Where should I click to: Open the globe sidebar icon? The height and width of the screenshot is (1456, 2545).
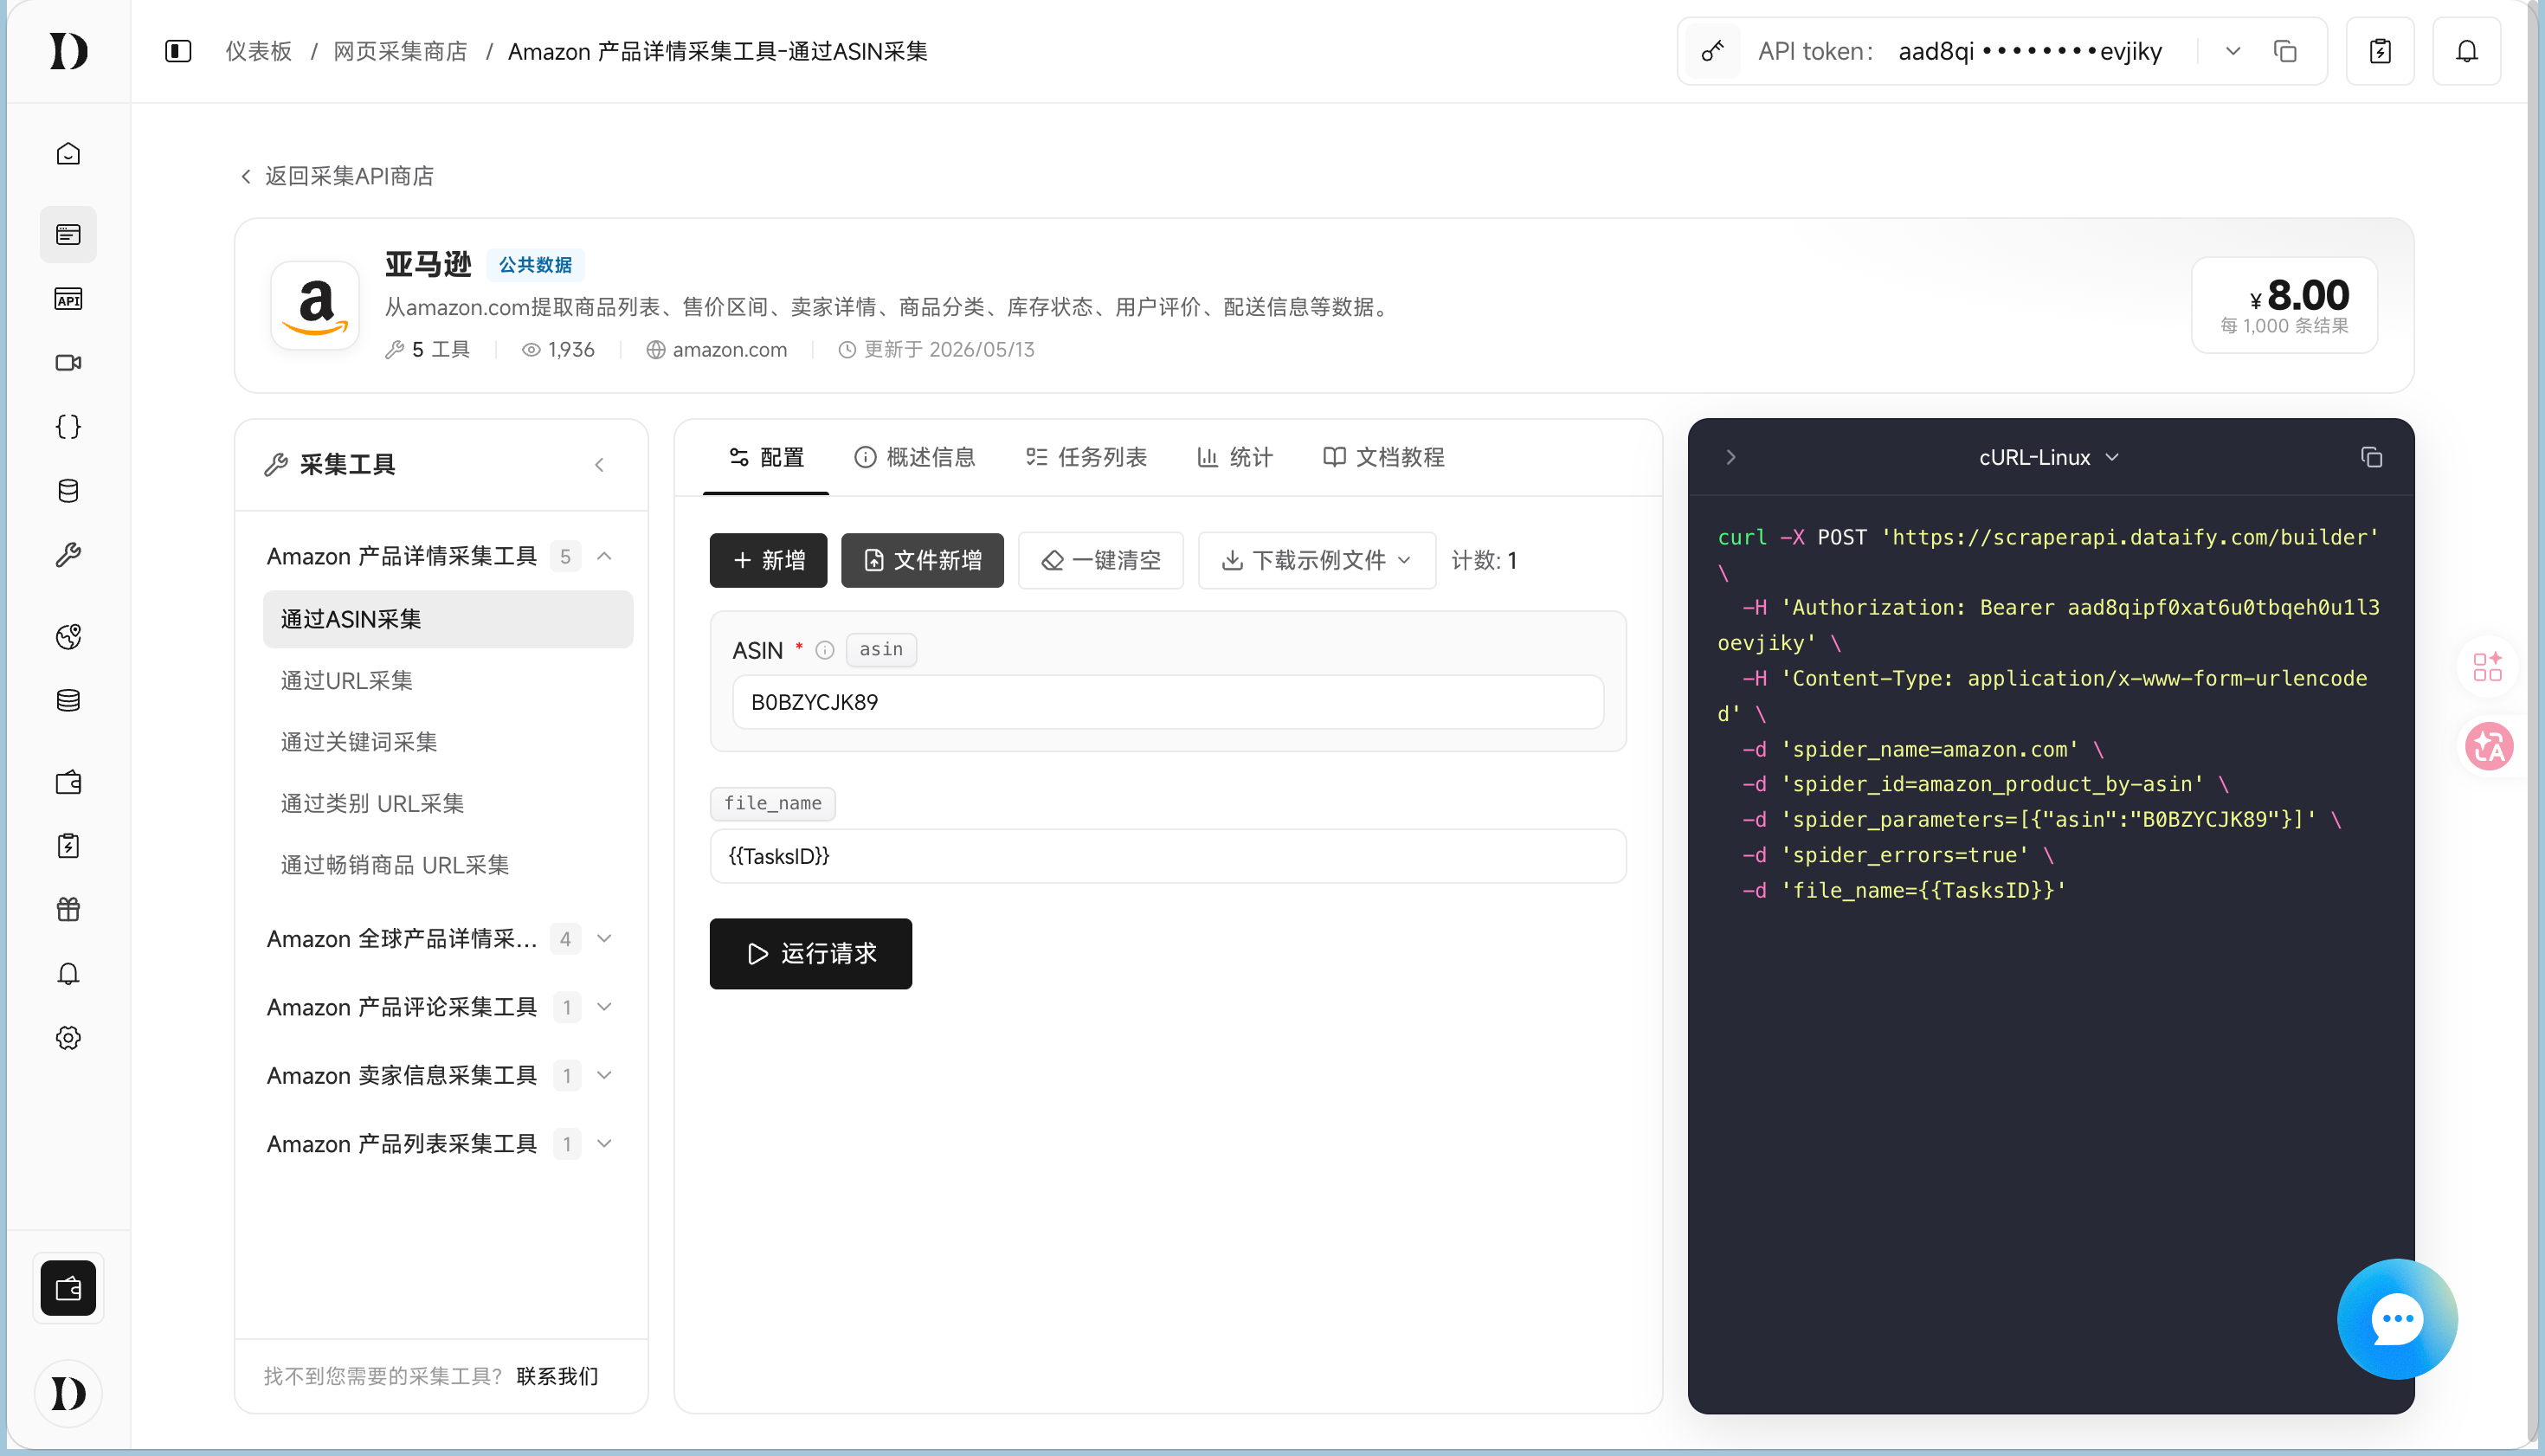(x=68, y=637)
